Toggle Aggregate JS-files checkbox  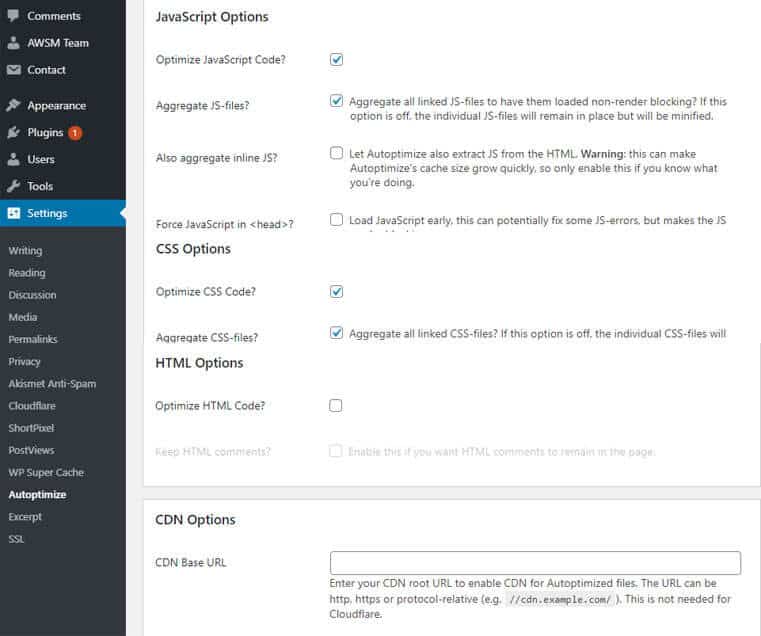pyautogui.click(x=337, y=101)
